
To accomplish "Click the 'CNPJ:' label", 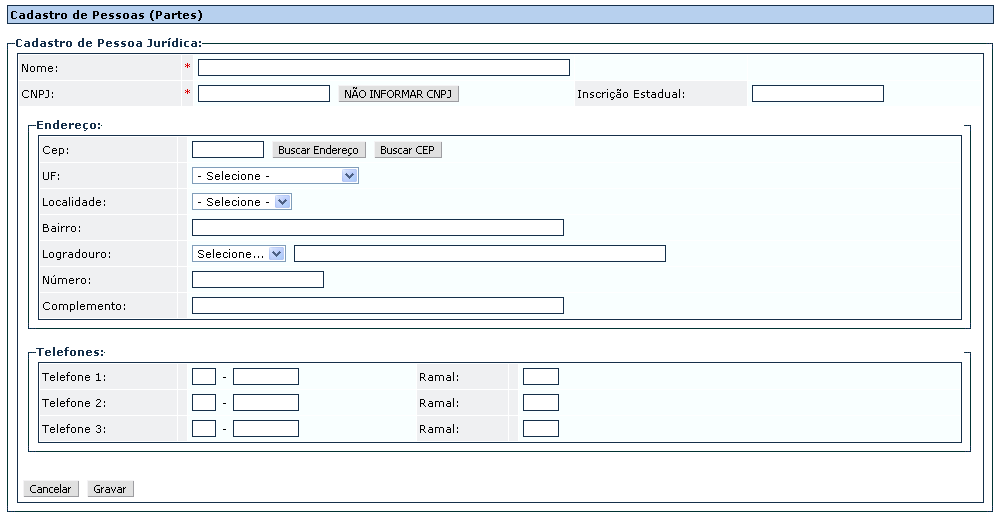I will pyautogui.click(x=38, y=94).
